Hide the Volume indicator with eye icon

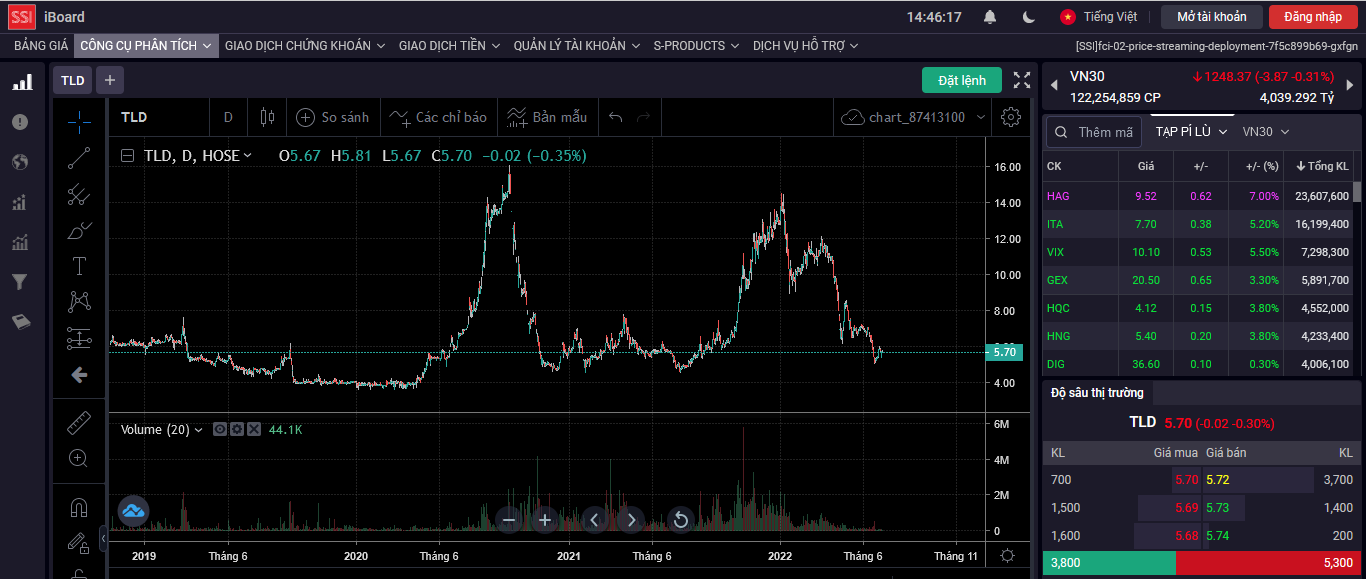point(219,430)
